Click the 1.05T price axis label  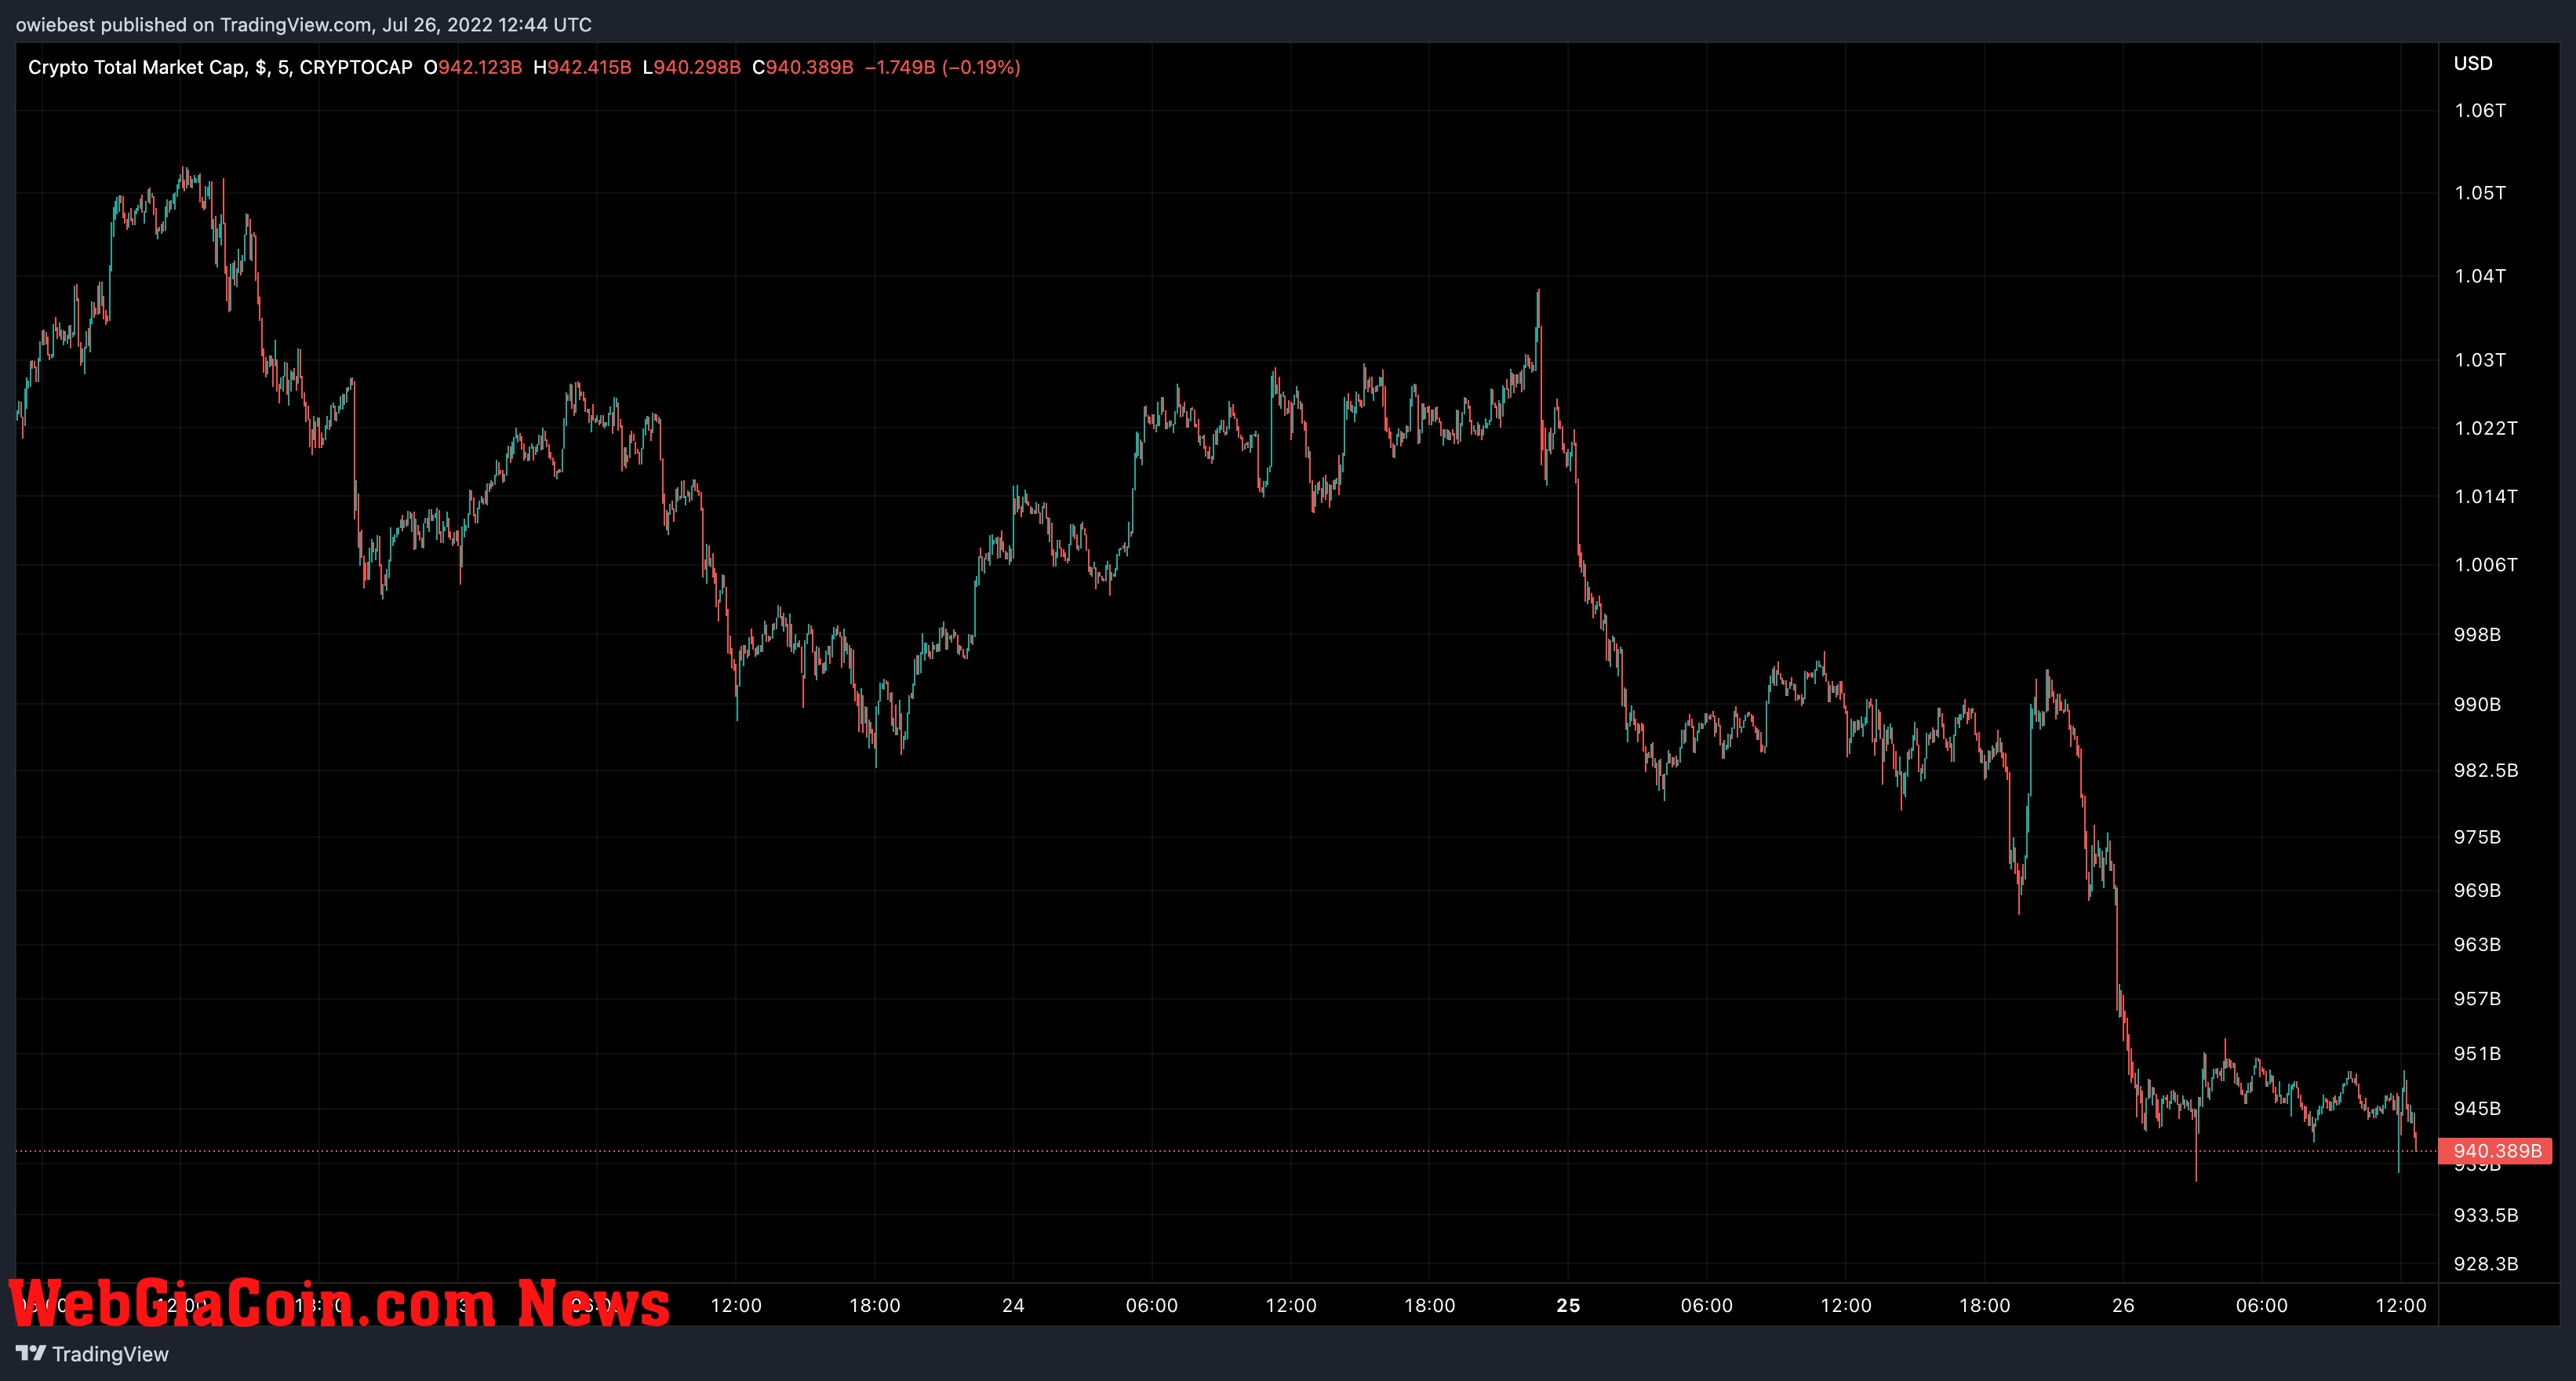click(x=2480, y=192)
